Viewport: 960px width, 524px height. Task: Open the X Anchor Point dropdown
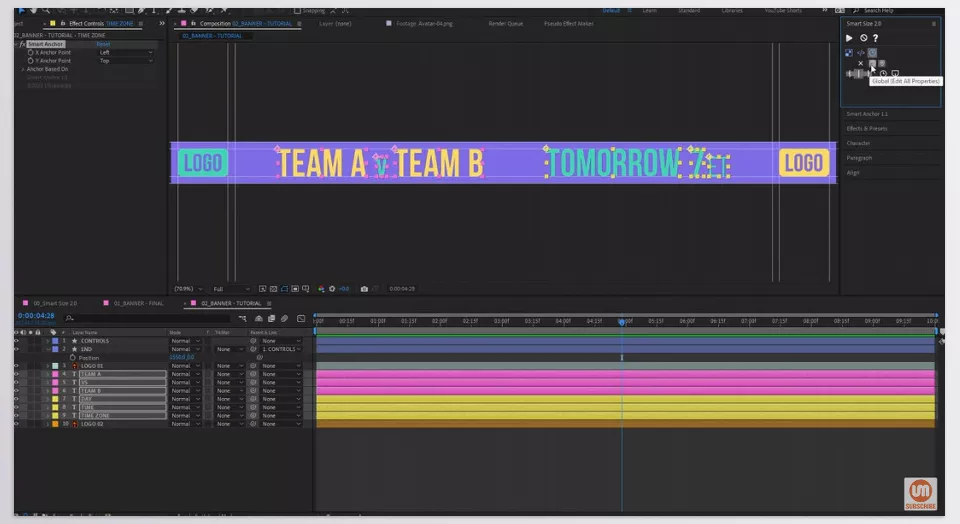125,52
